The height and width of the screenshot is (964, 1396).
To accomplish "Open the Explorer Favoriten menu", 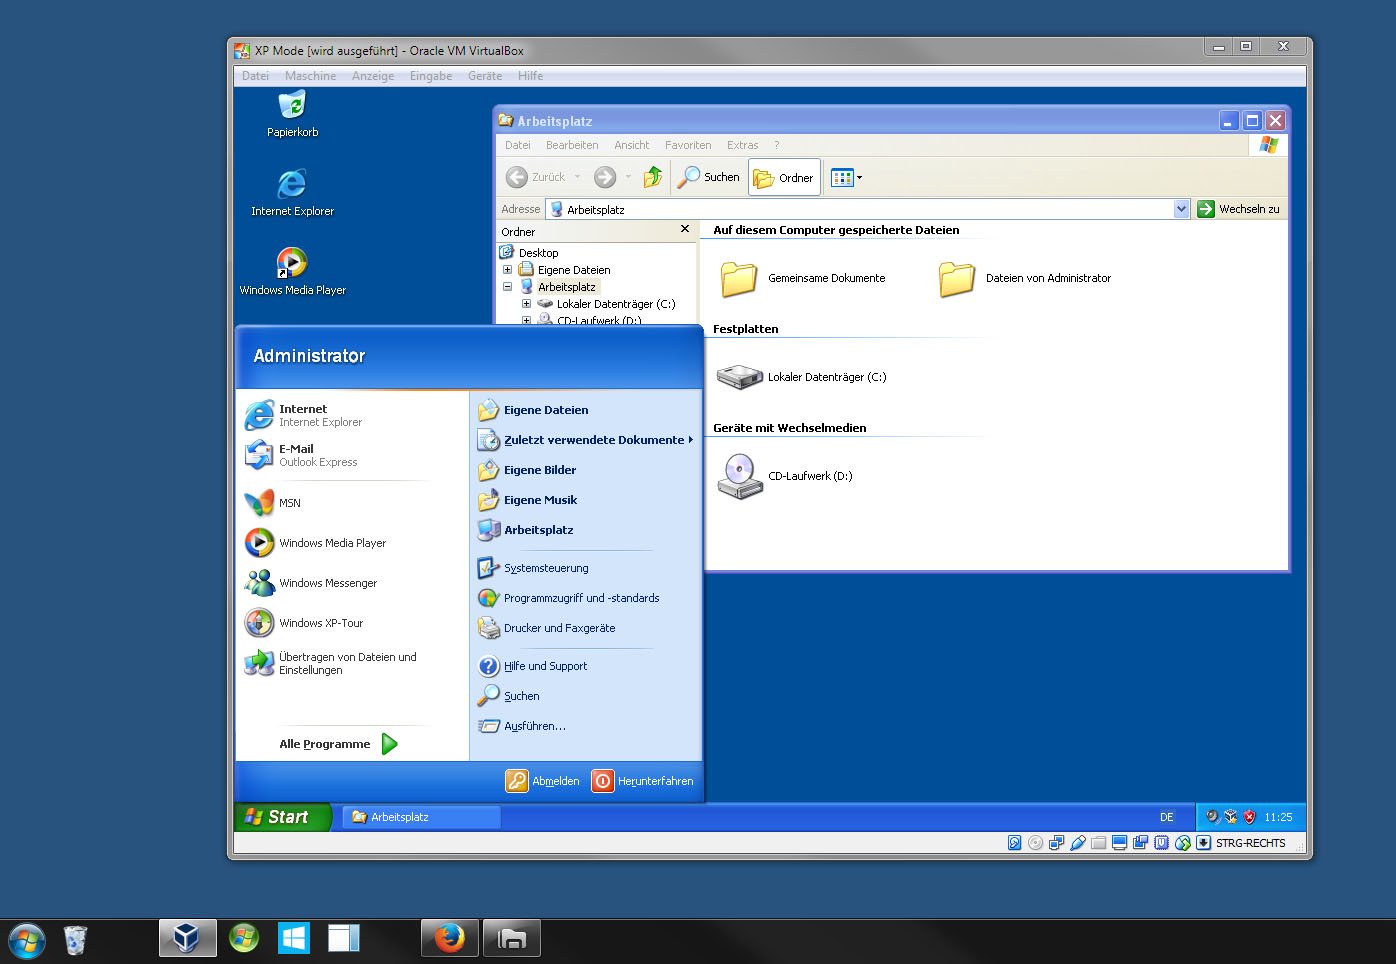I will (688, 145).
